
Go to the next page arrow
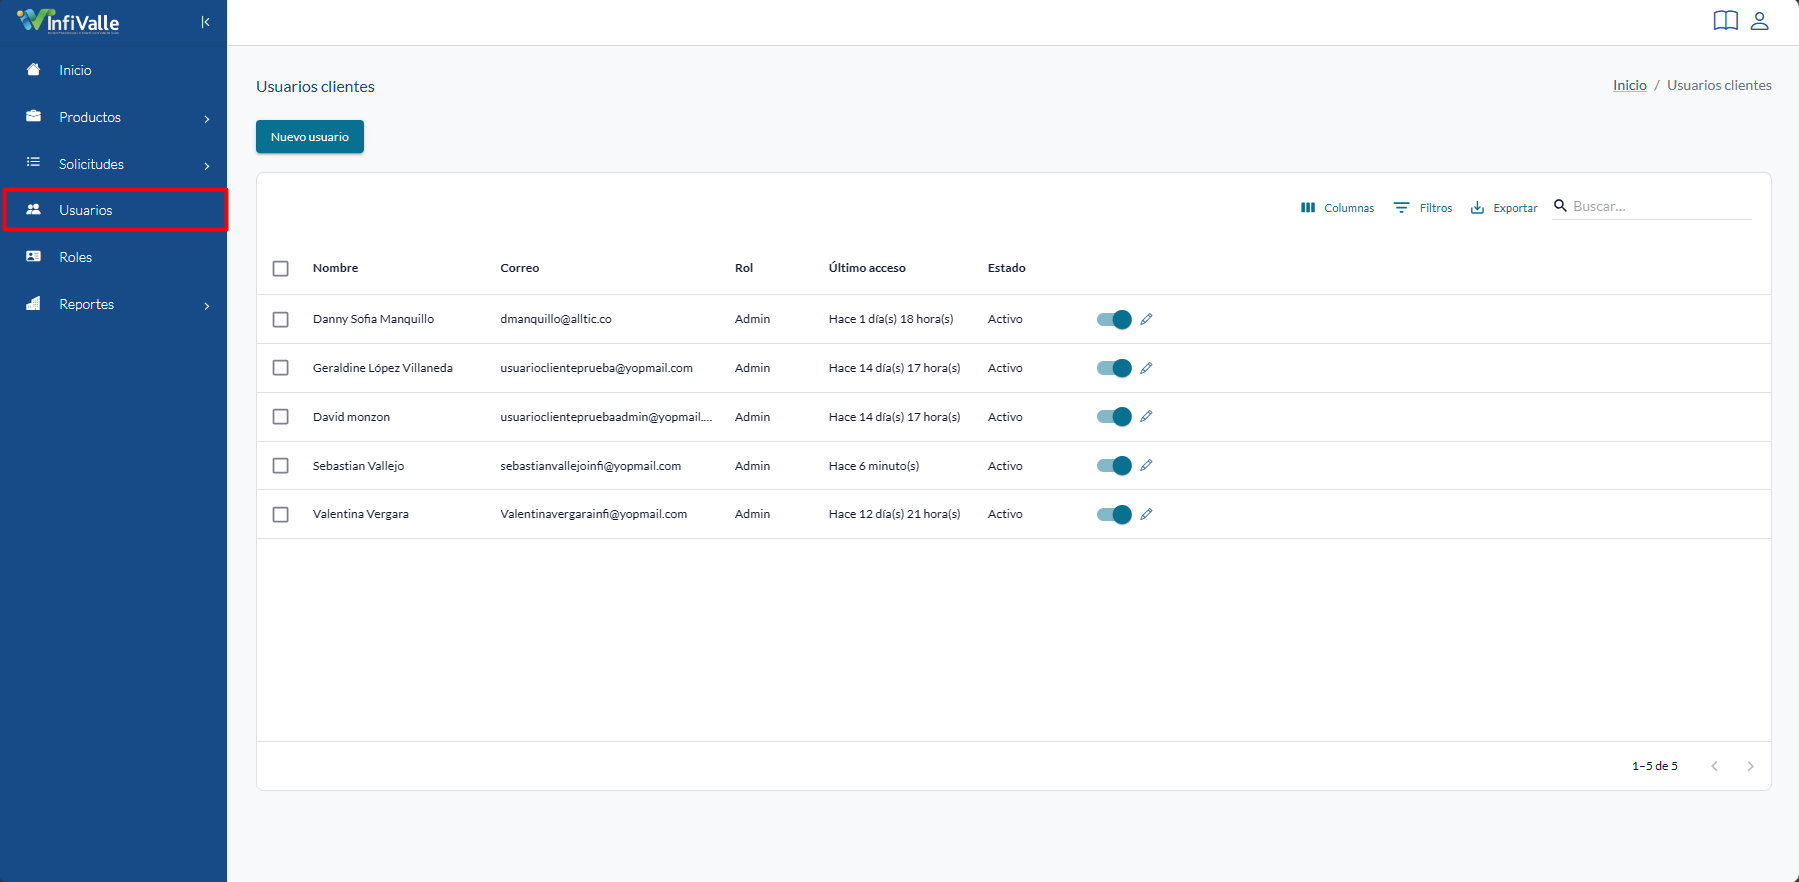(x=1750, y=766)
